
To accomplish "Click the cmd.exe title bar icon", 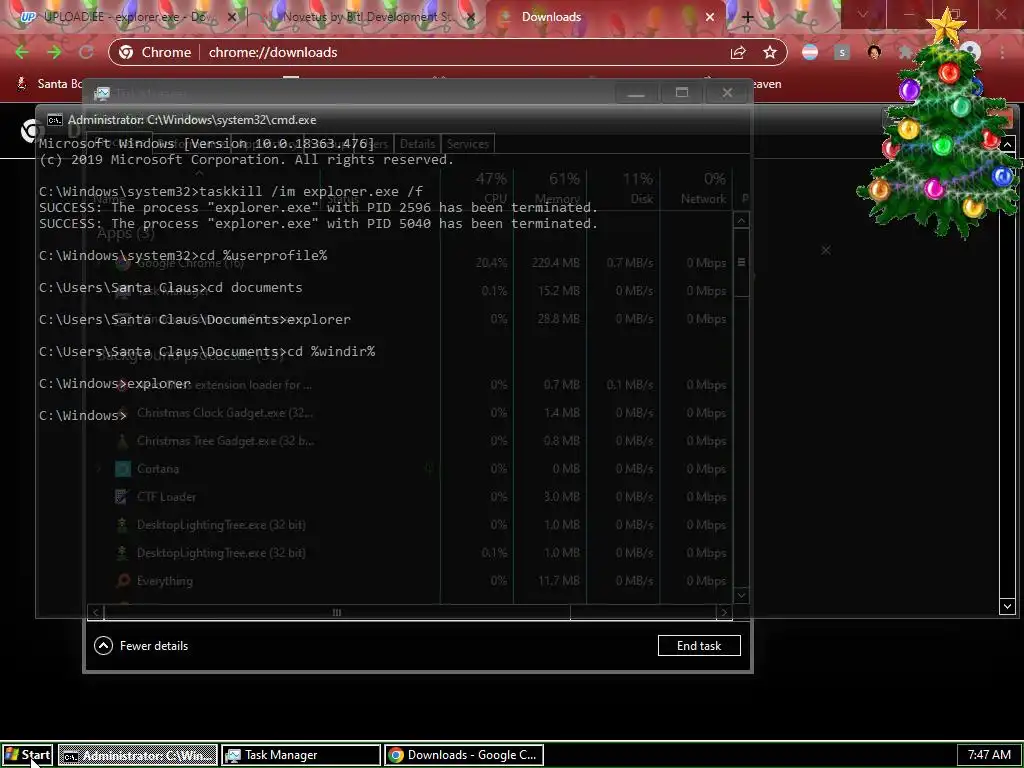I will tap(55, 120).
